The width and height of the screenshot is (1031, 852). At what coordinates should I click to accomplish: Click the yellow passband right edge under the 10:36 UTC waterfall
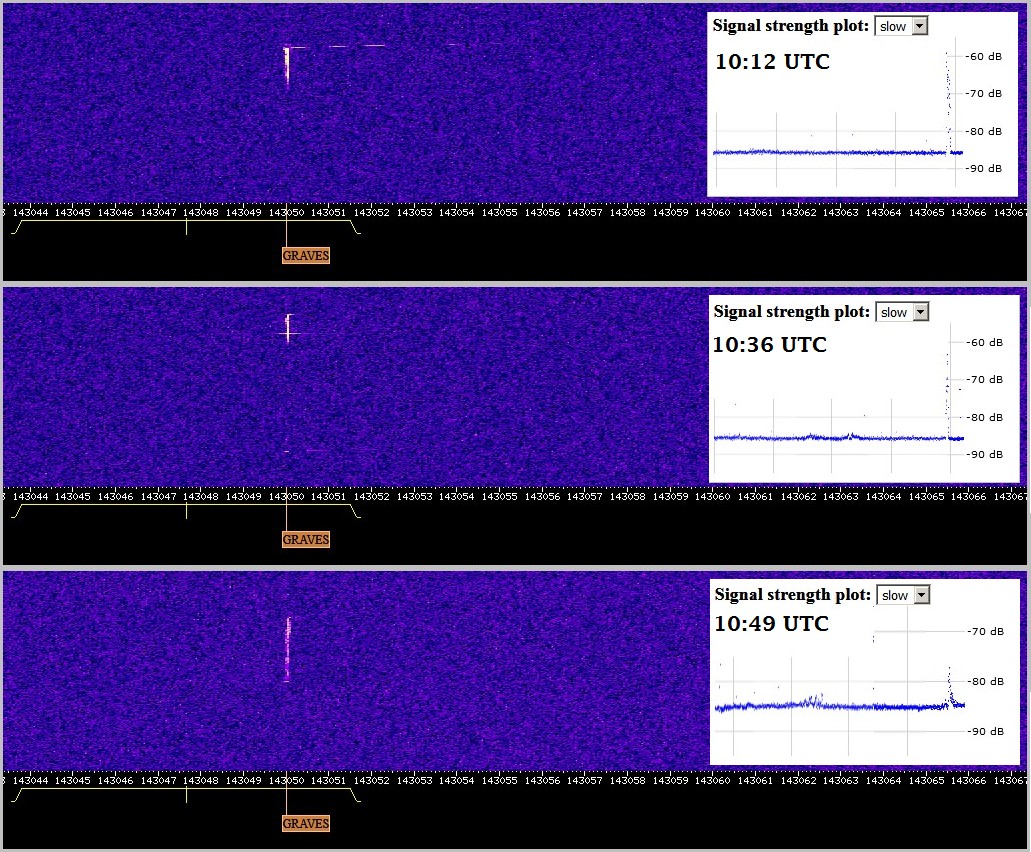click(x=354, y=511)
